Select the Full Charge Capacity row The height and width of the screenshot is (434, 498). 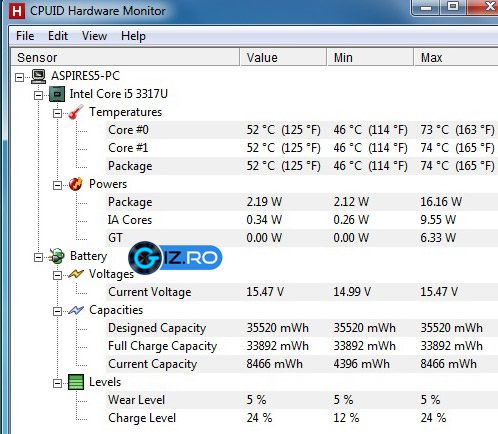pos(302,346)
